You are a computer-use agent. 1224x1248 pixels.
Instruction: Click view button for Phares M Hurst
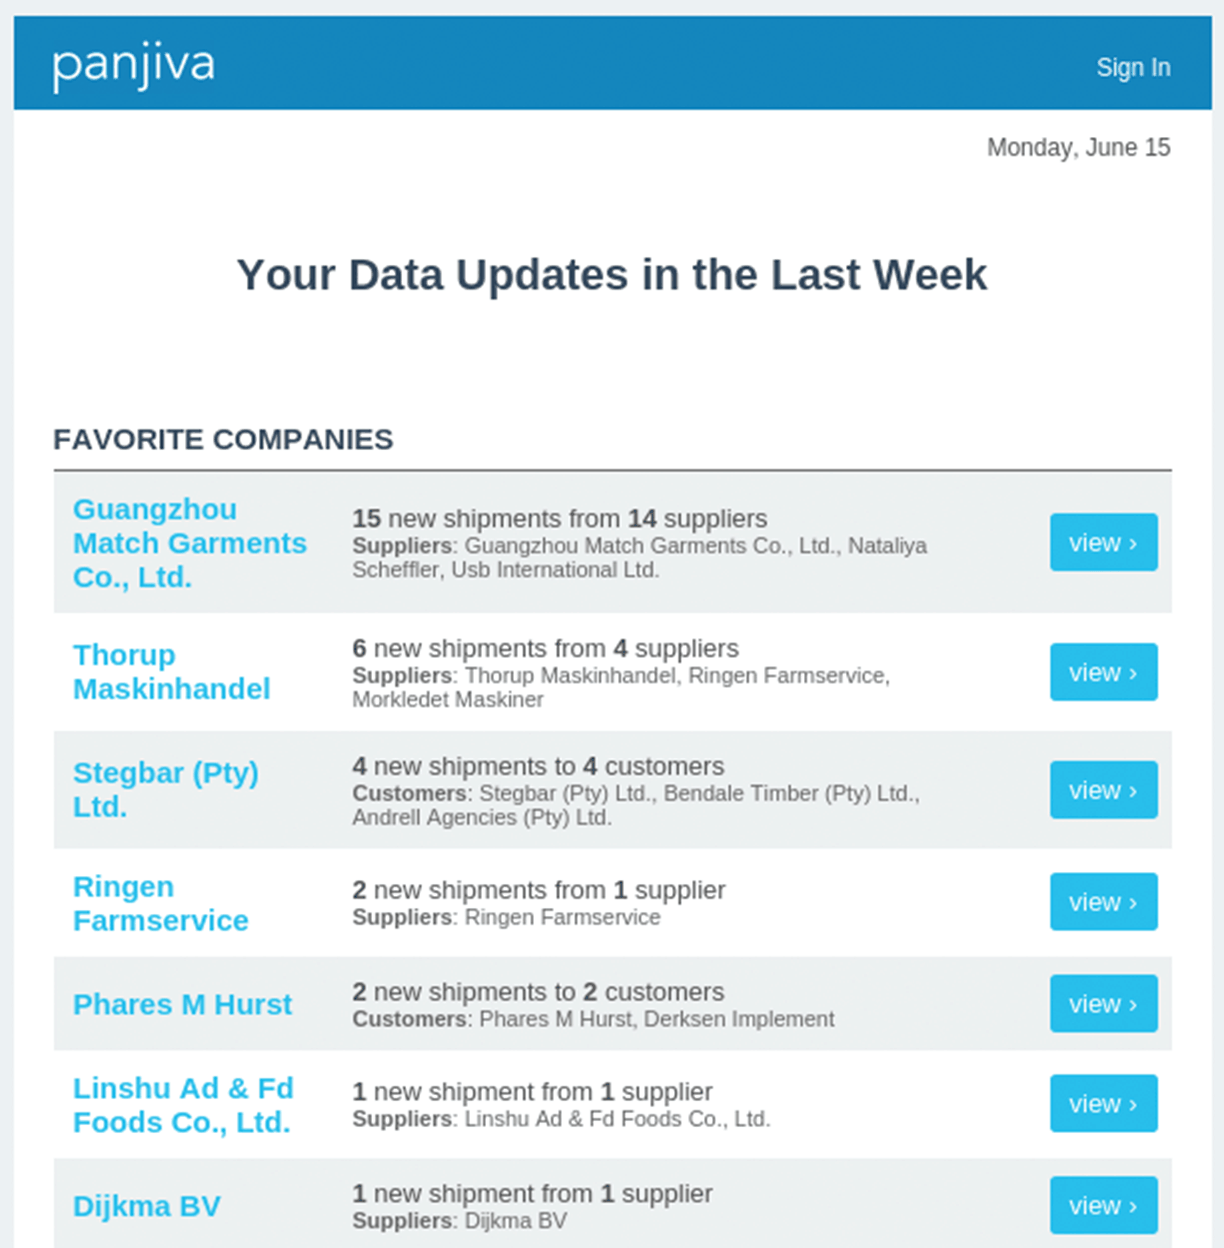[x=1103, y=1004]
